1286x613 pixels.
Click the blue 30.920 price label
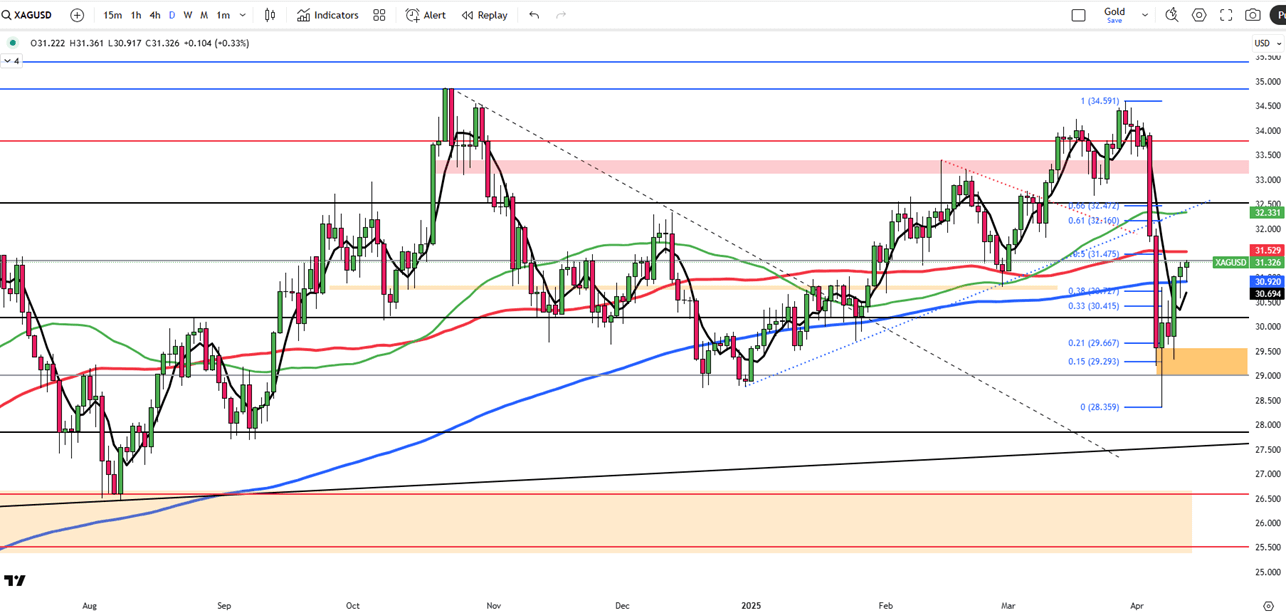(1266, 282)
